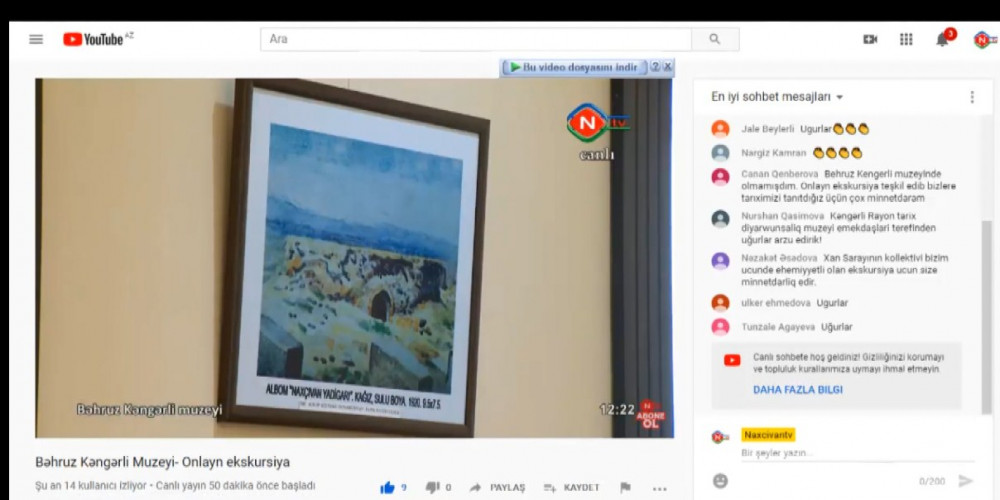Select the 'Jale Beylerli' username
The image size is (1000, 500).
click(767, 129)
